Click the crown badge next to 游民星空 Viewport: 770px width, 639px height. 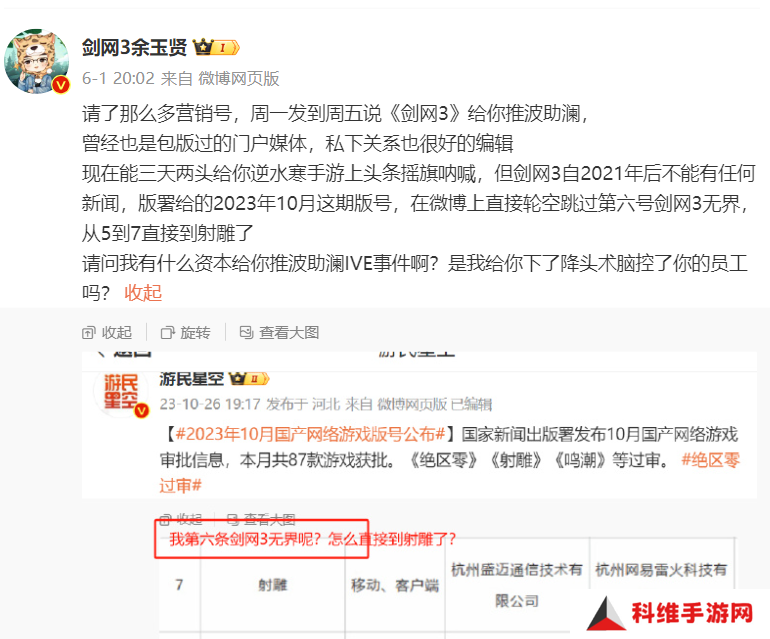(249, 379)
